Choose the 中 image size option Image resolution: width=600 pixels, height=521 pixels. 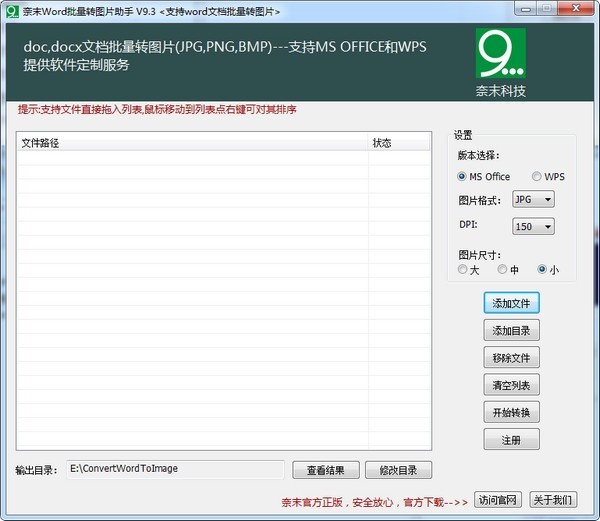[502, 269]
